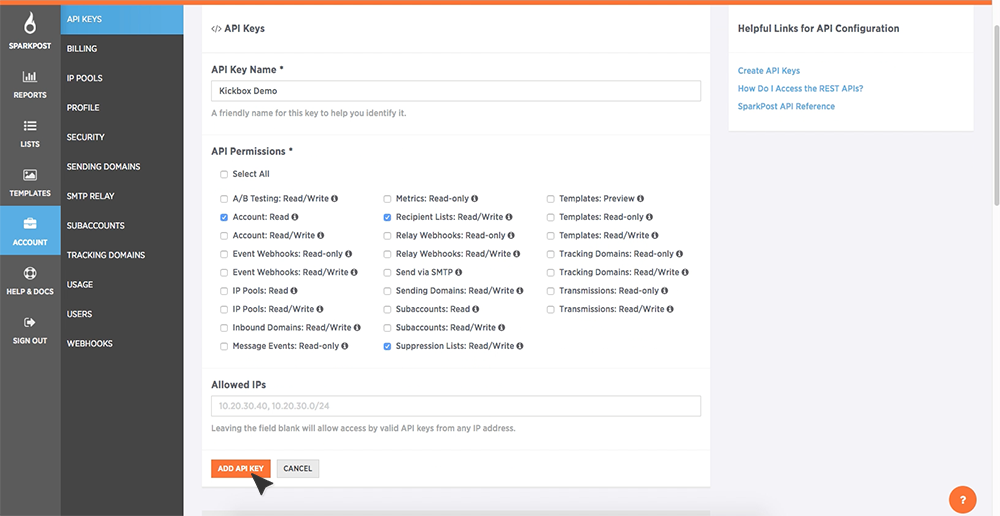Uncheck Recipient Lists: Read/Write permission

click(x=387, y=217)
